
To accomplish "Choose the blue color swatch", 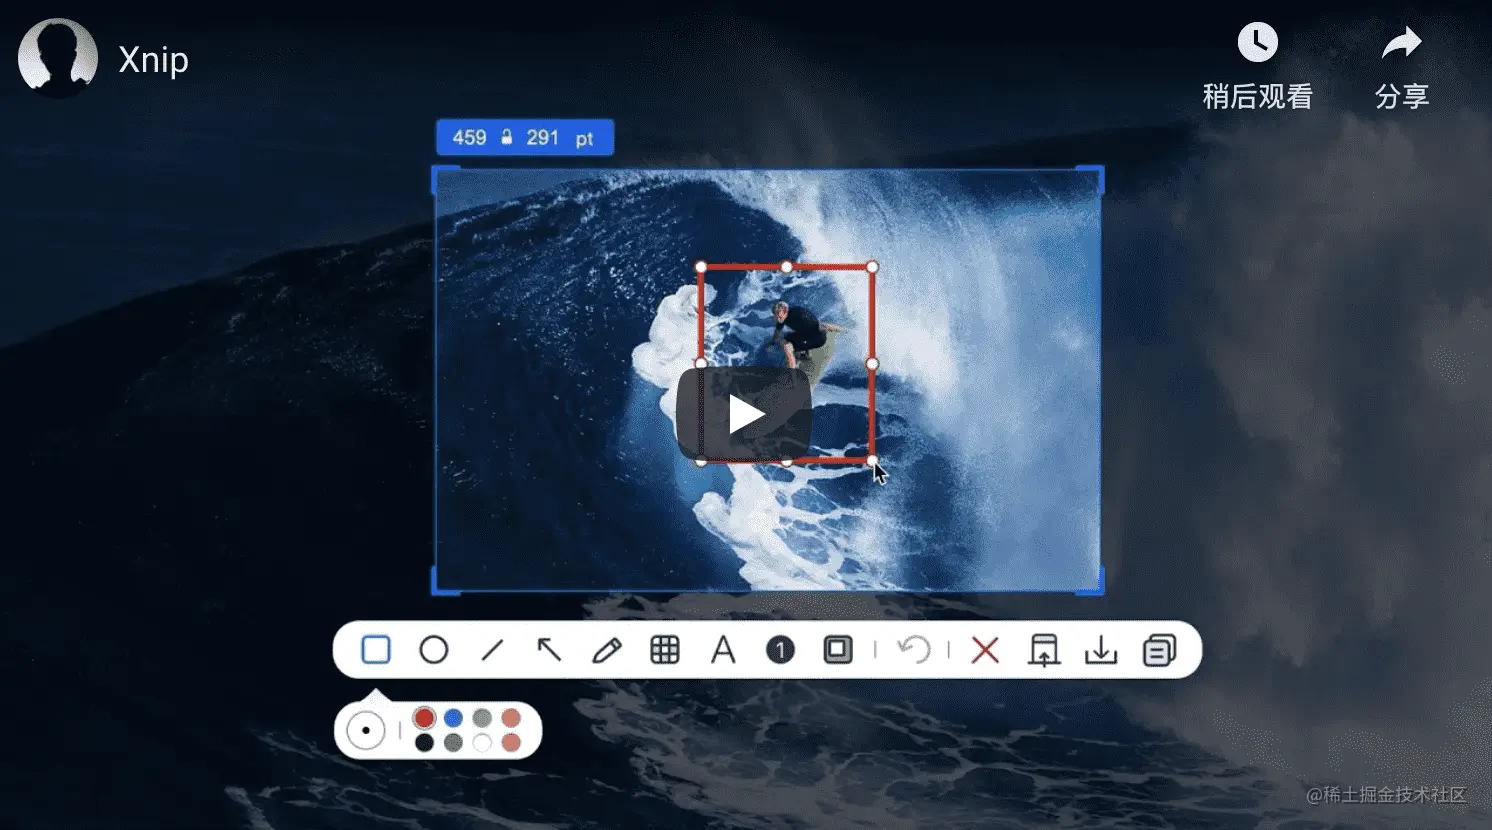I will (x=453, y=718).
